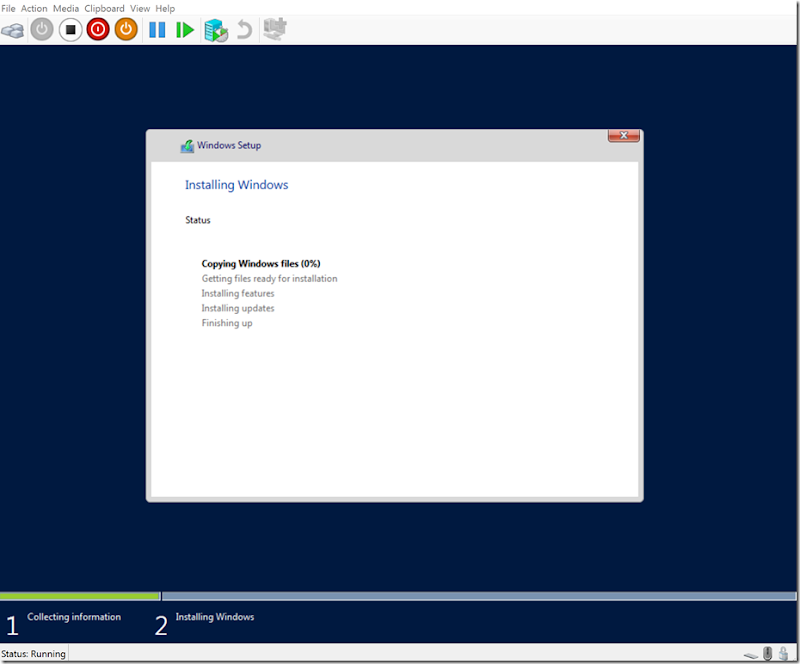Open the File menu
Image resolution: width=800 pixels, height=664 pixels.
point(8,8)
